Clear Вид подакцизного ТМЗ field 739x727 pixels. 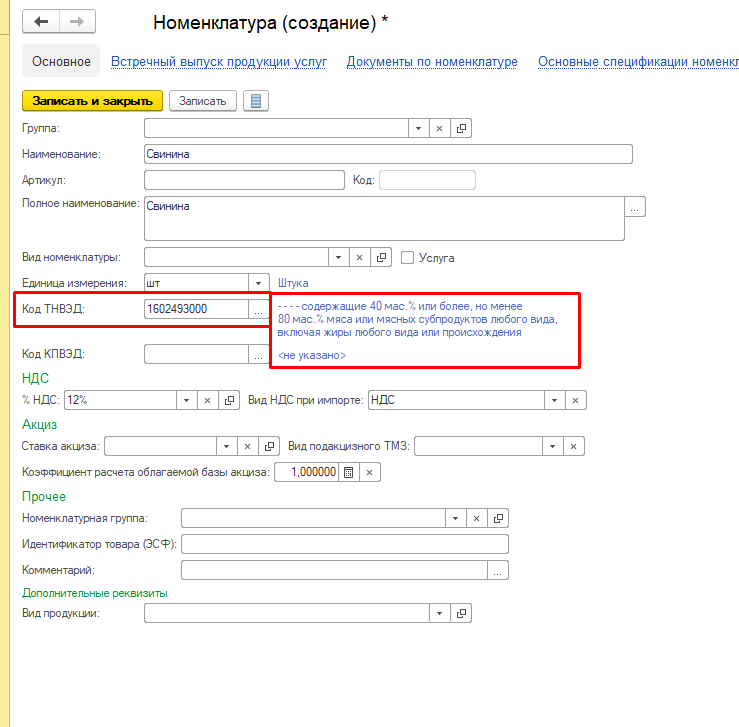pos(574,446)
